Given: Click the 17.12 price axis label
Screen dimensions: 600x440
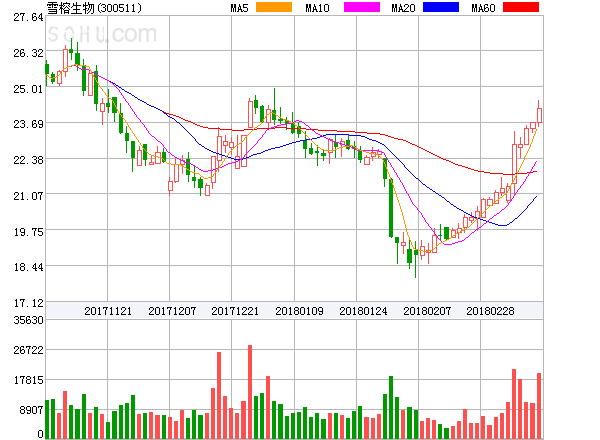Looking at the screenshot, I should click(28, 303).
